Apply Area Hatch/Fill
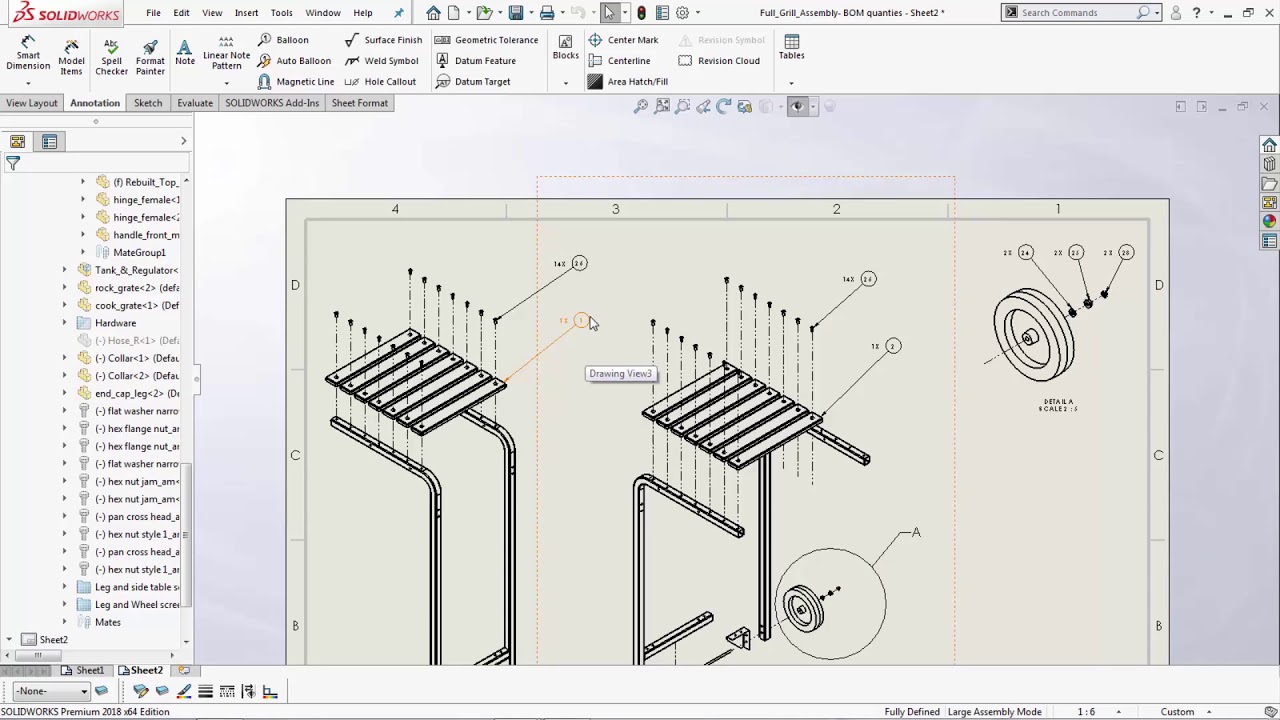This screenshot has width=1280, height=720. 628,82
